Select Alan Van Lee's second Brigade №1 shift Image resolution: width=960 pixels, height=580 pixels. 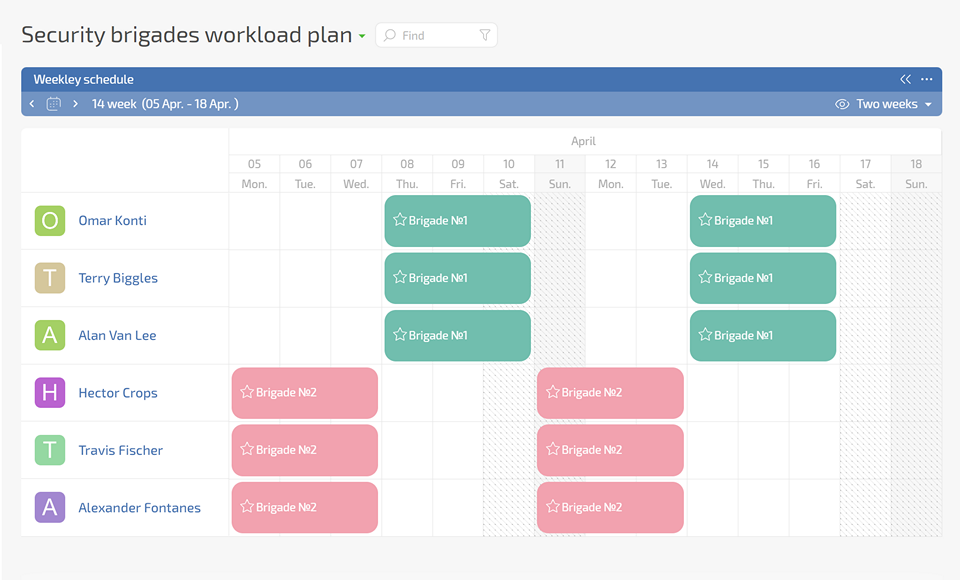(762, 335)
